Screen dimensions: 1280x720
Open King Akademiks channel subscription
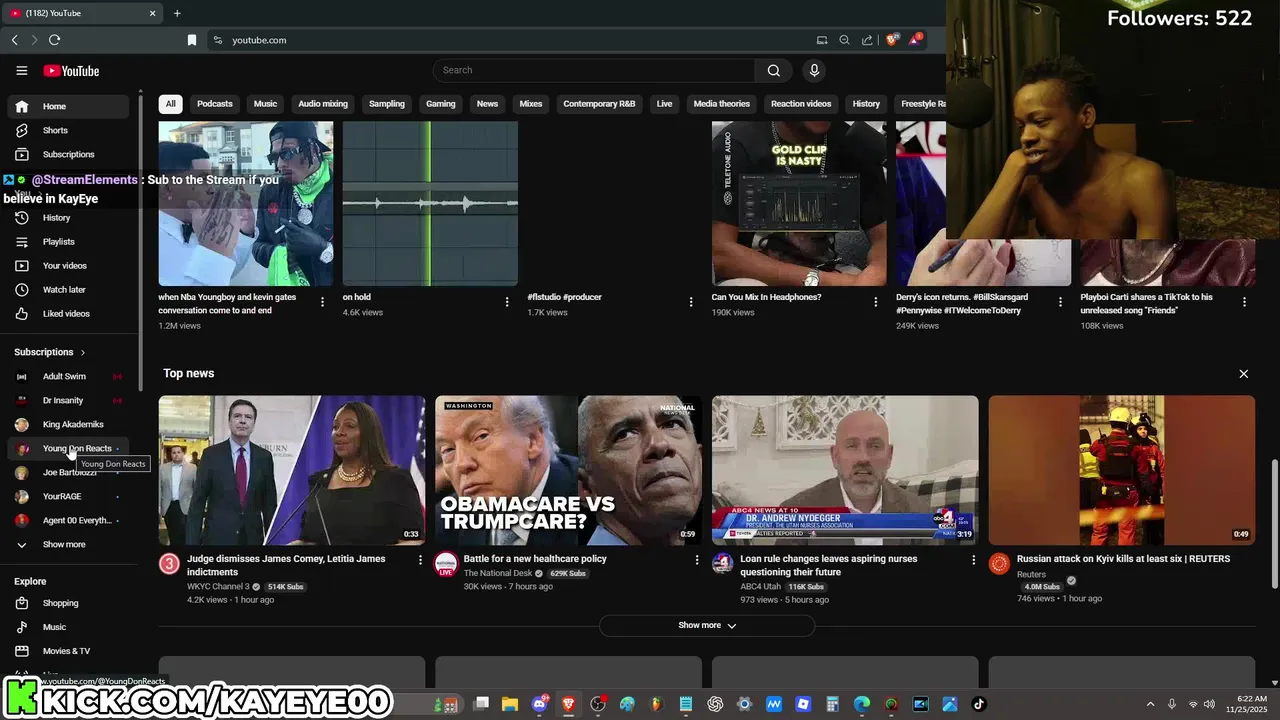[68, 424]
